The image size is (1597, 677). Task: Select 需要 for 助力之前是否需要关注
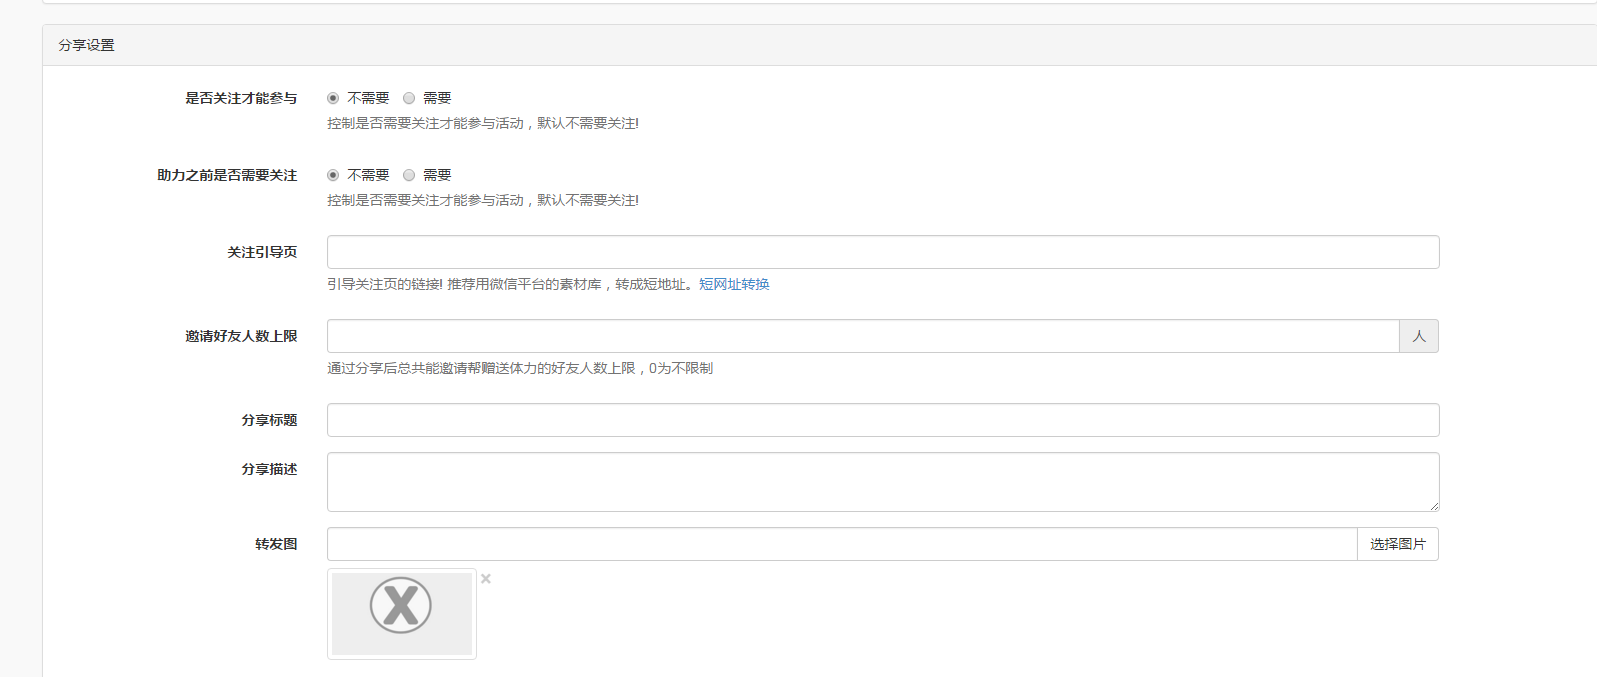point(409,175)
